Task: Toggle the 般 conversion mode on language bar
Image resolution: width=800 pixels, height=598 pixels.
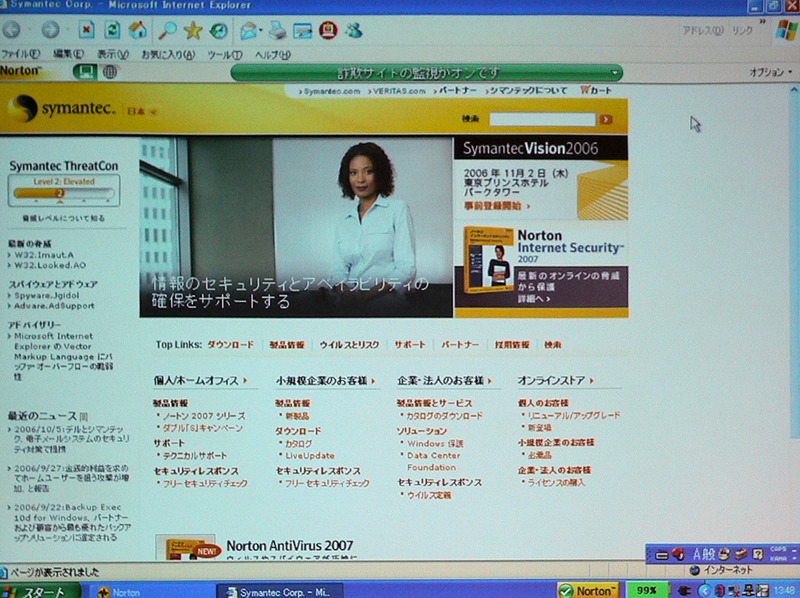Action: pyautogui.click(x=709, y=554)
